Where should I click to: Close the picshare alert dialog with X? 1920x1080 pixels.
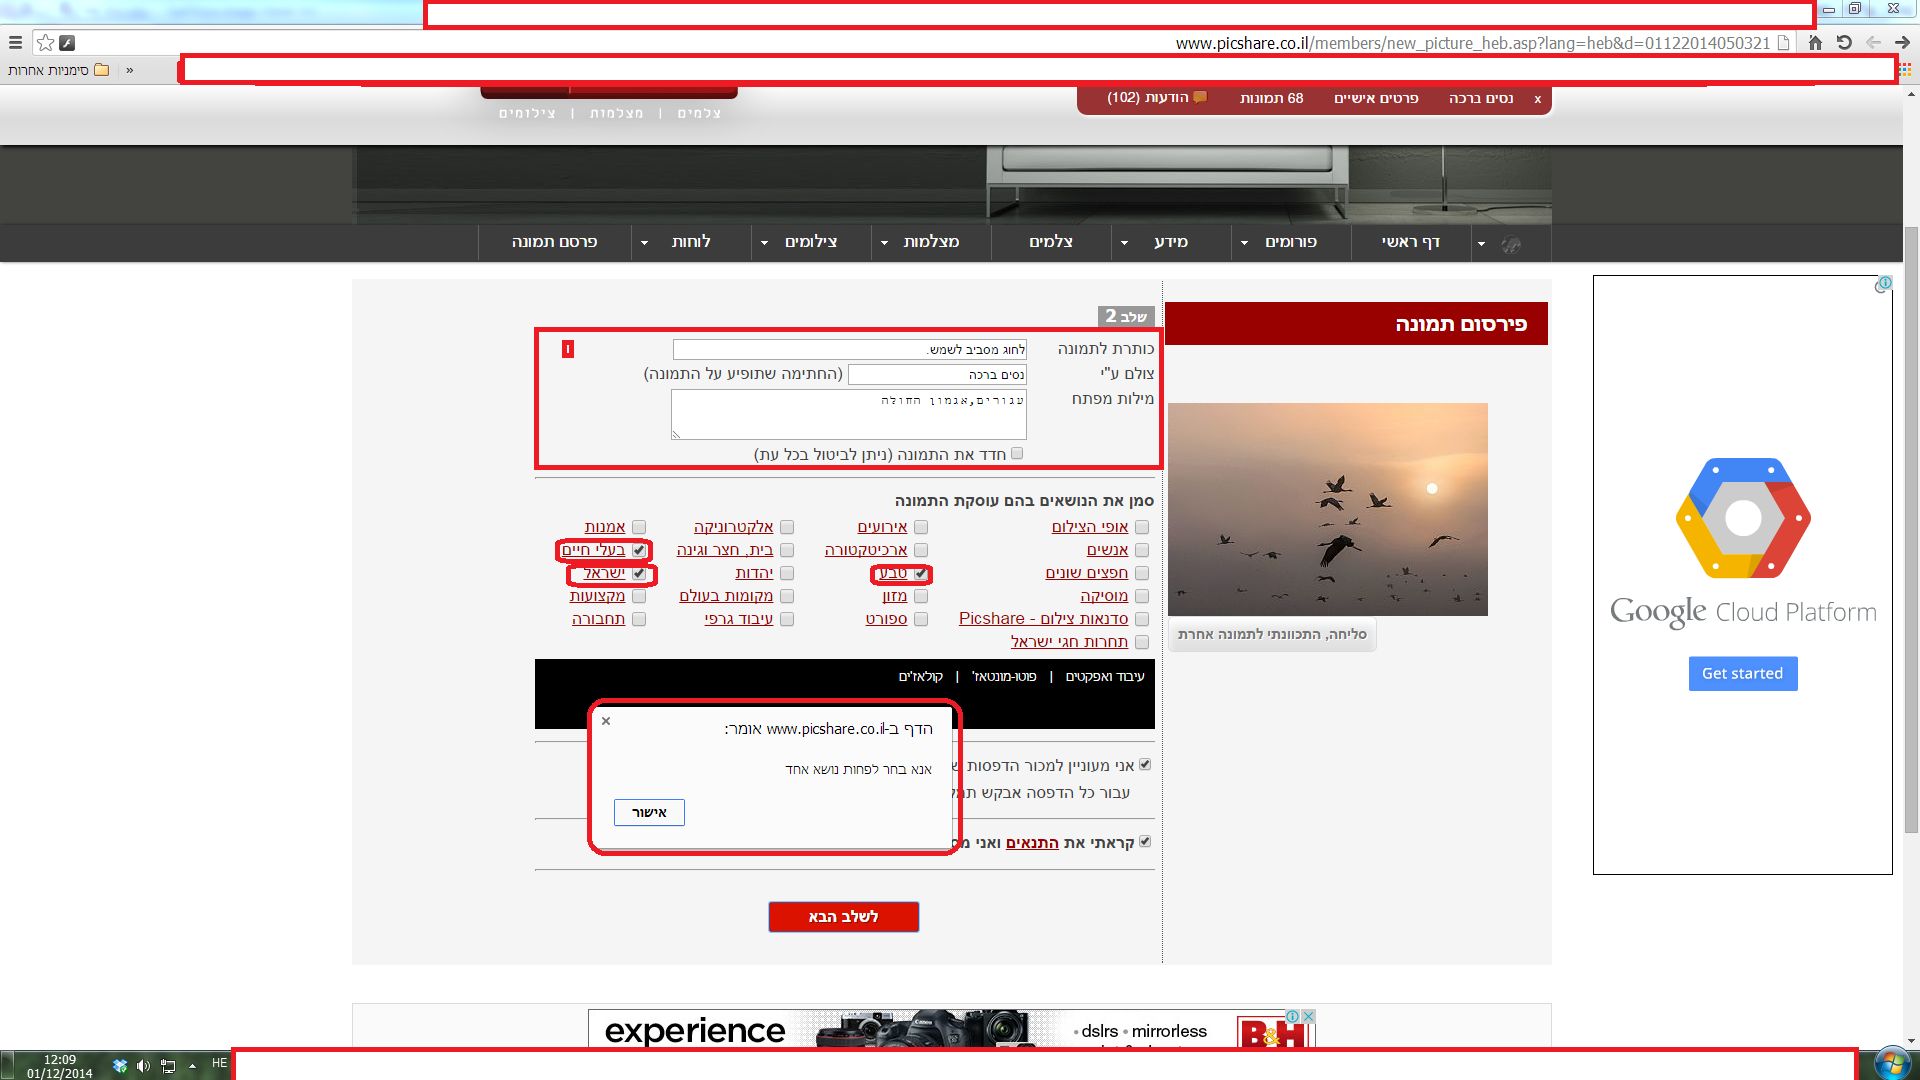pyautogui.click(x=606, y=721)
